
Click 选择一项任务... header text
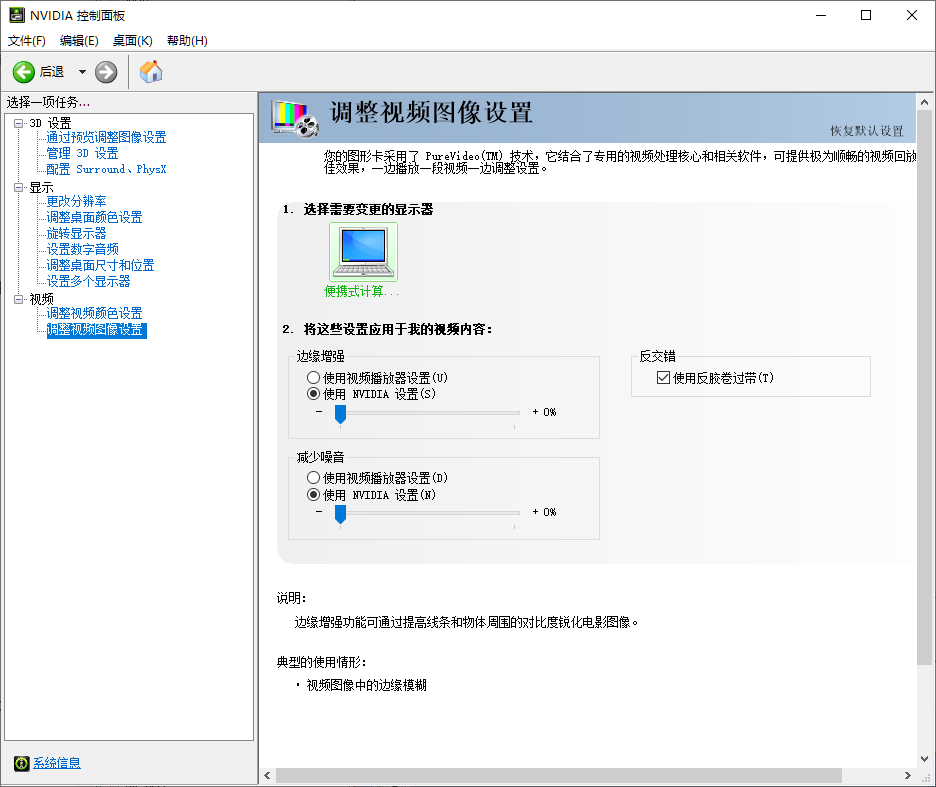coord(48,103)
